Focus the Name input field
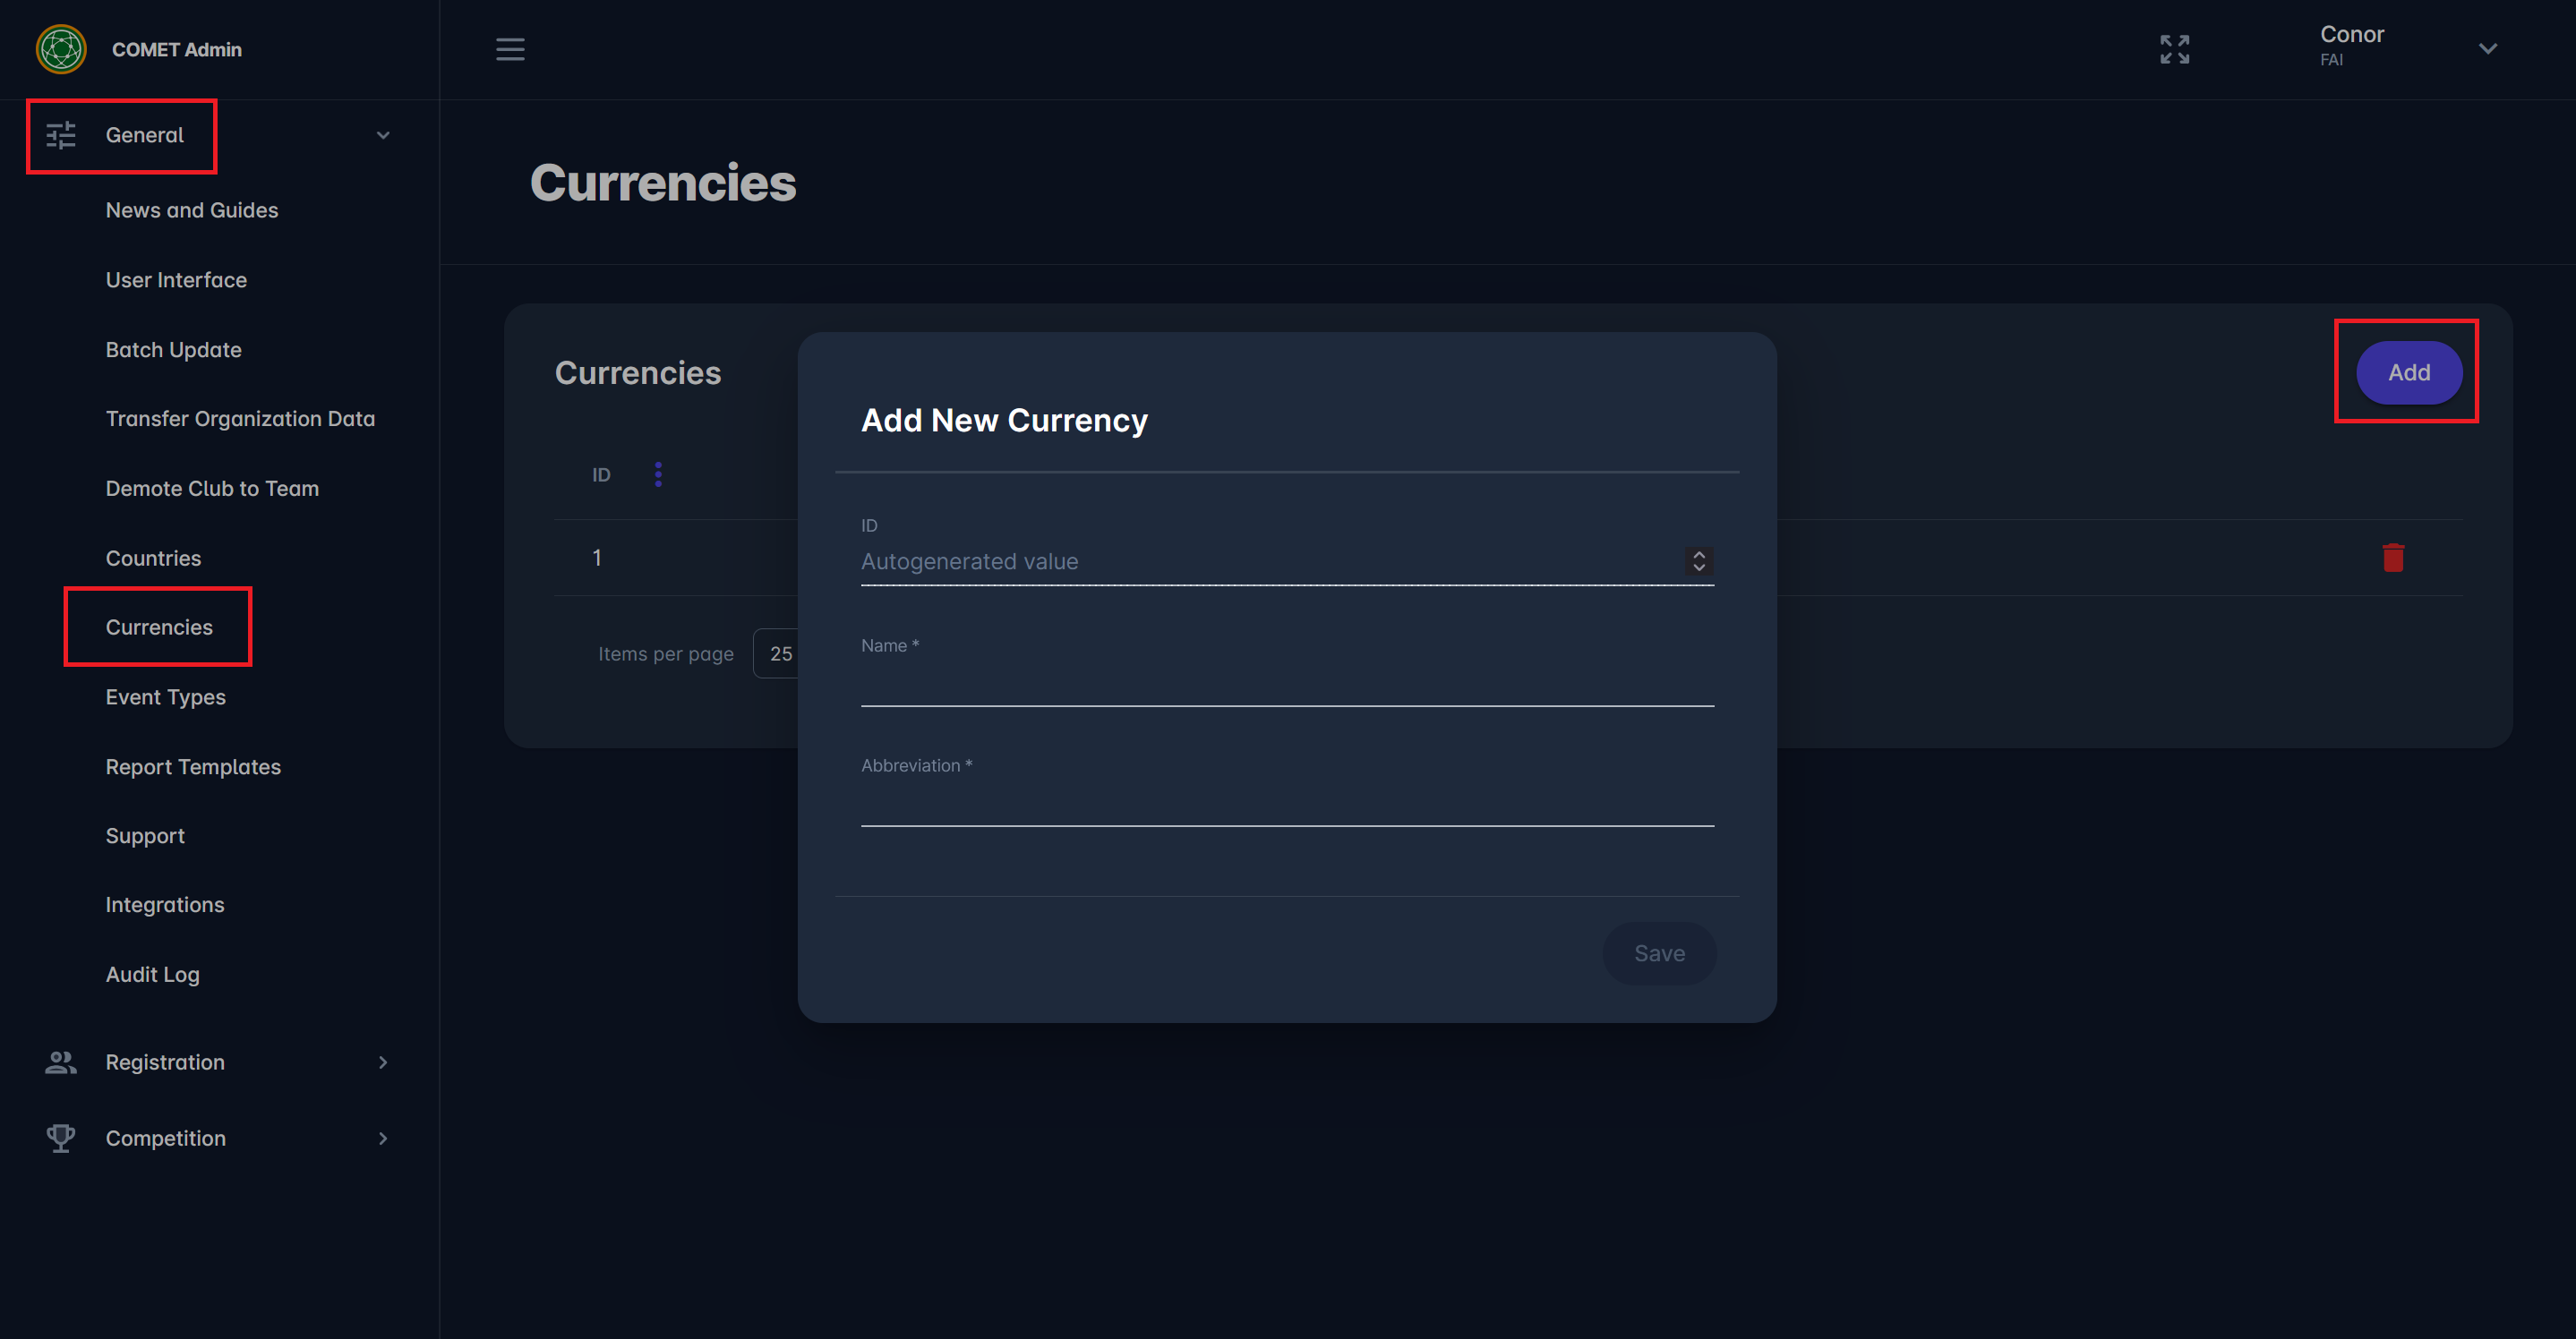Image resolution: width=2576 pixels, height=1339 pixels. point(1286,684)
